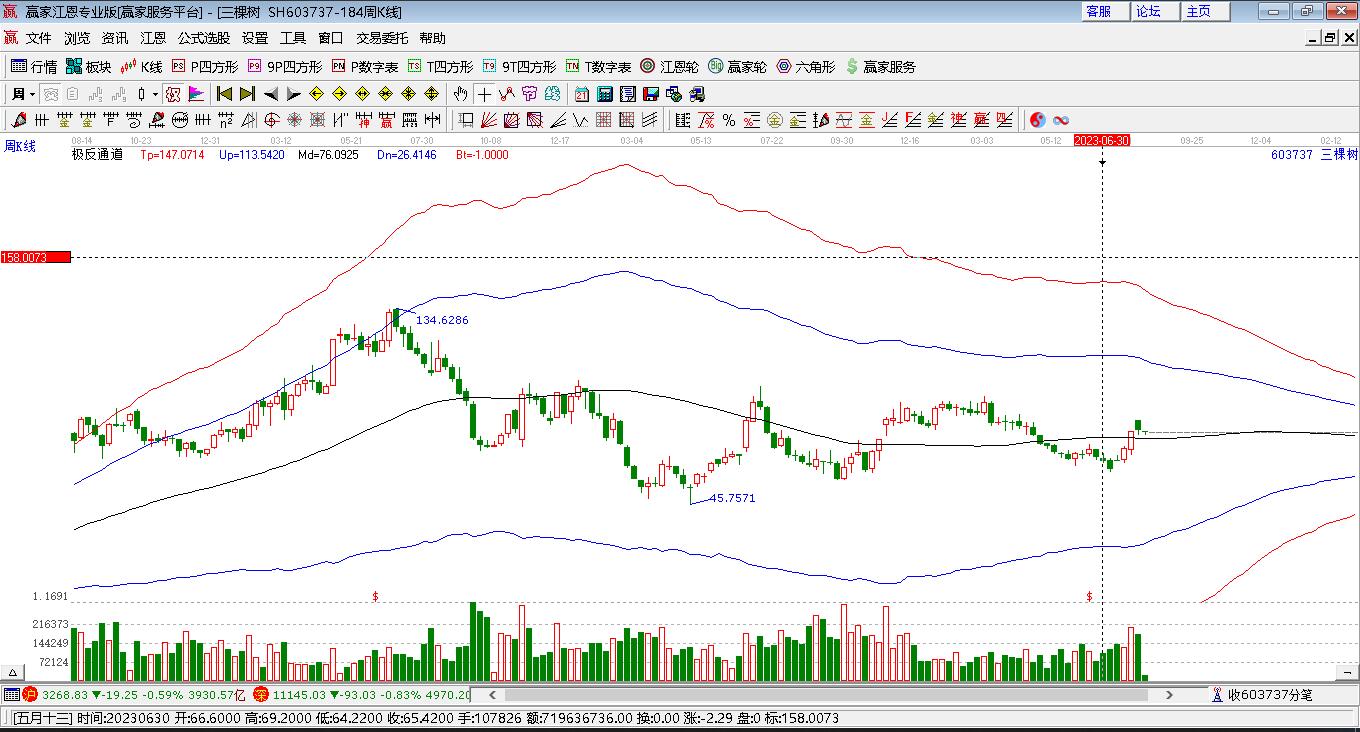
Task: Open the 江恩轮 (Gann wheel) tool
Action: pyautogui.click(x=669, y=67)
